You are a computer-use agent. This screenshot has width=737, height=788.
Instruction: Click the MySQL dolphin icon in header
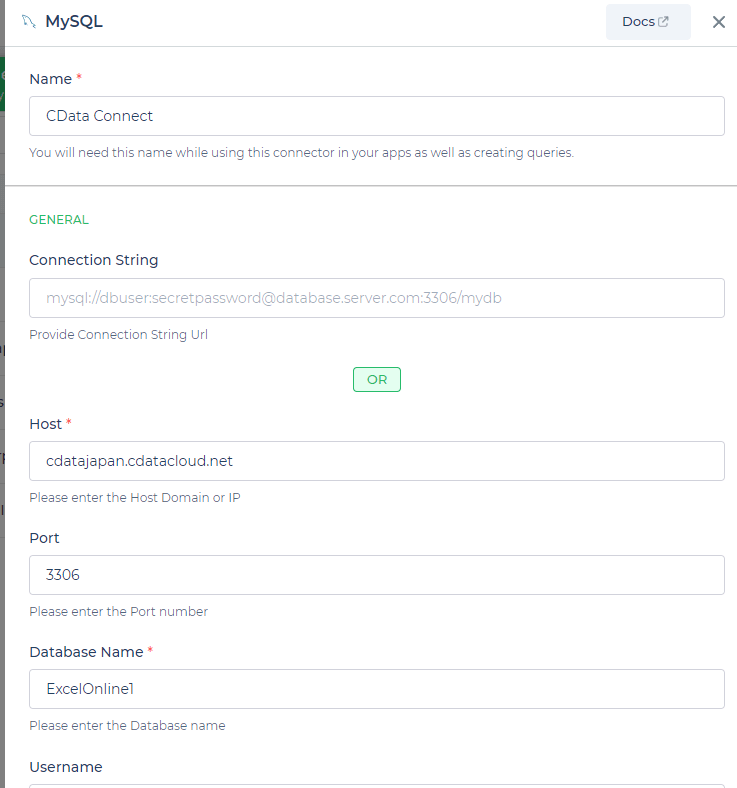(28, 22)
